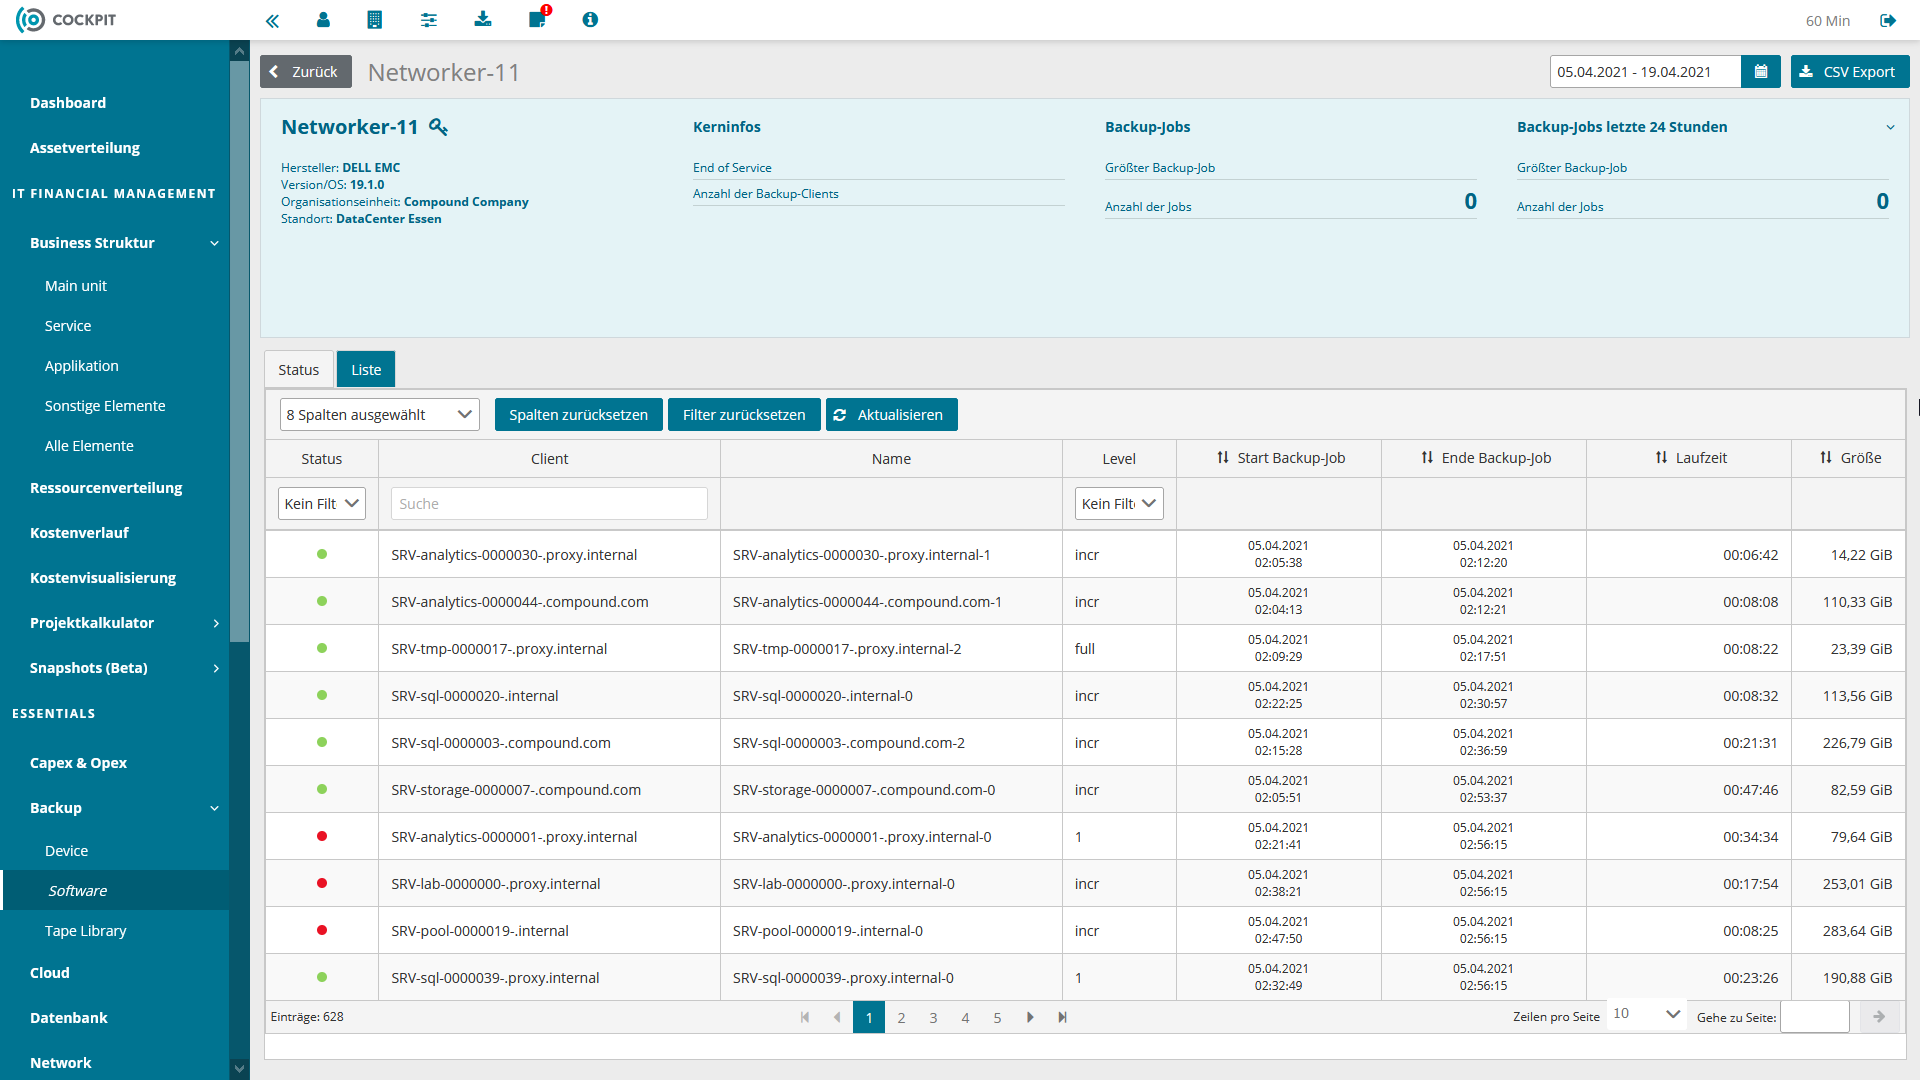Open Device under Backup in sidebar

pos(67,851)
